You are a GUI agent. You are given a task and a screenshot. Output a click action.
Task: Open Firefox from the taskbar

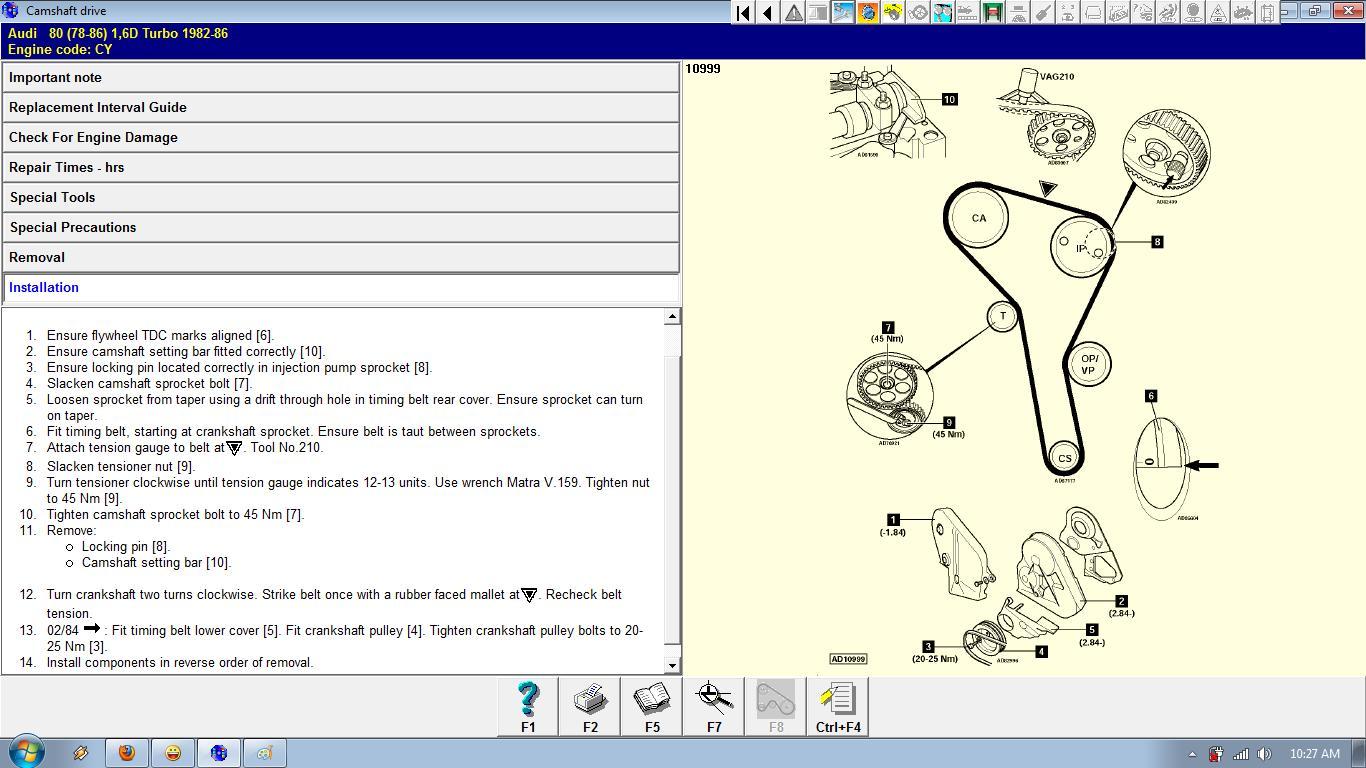tap(127, 753)
